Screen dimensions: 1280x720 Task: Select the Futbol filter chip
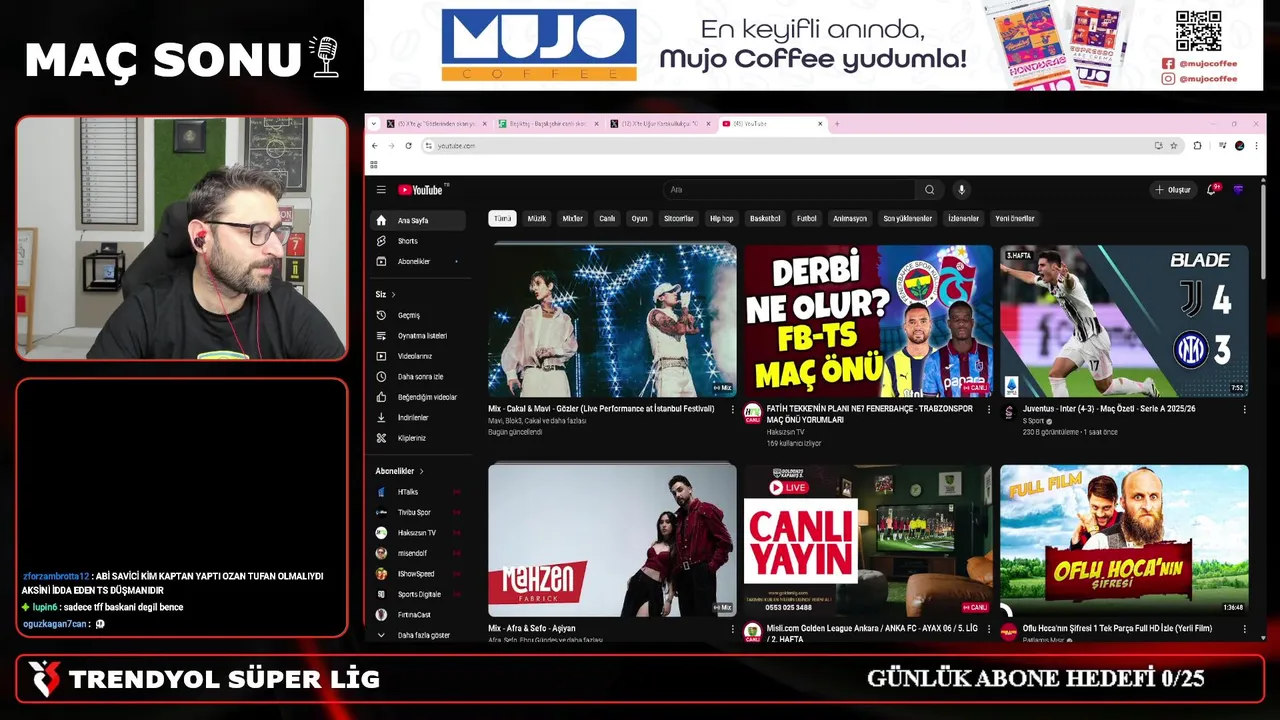point(806,218)
